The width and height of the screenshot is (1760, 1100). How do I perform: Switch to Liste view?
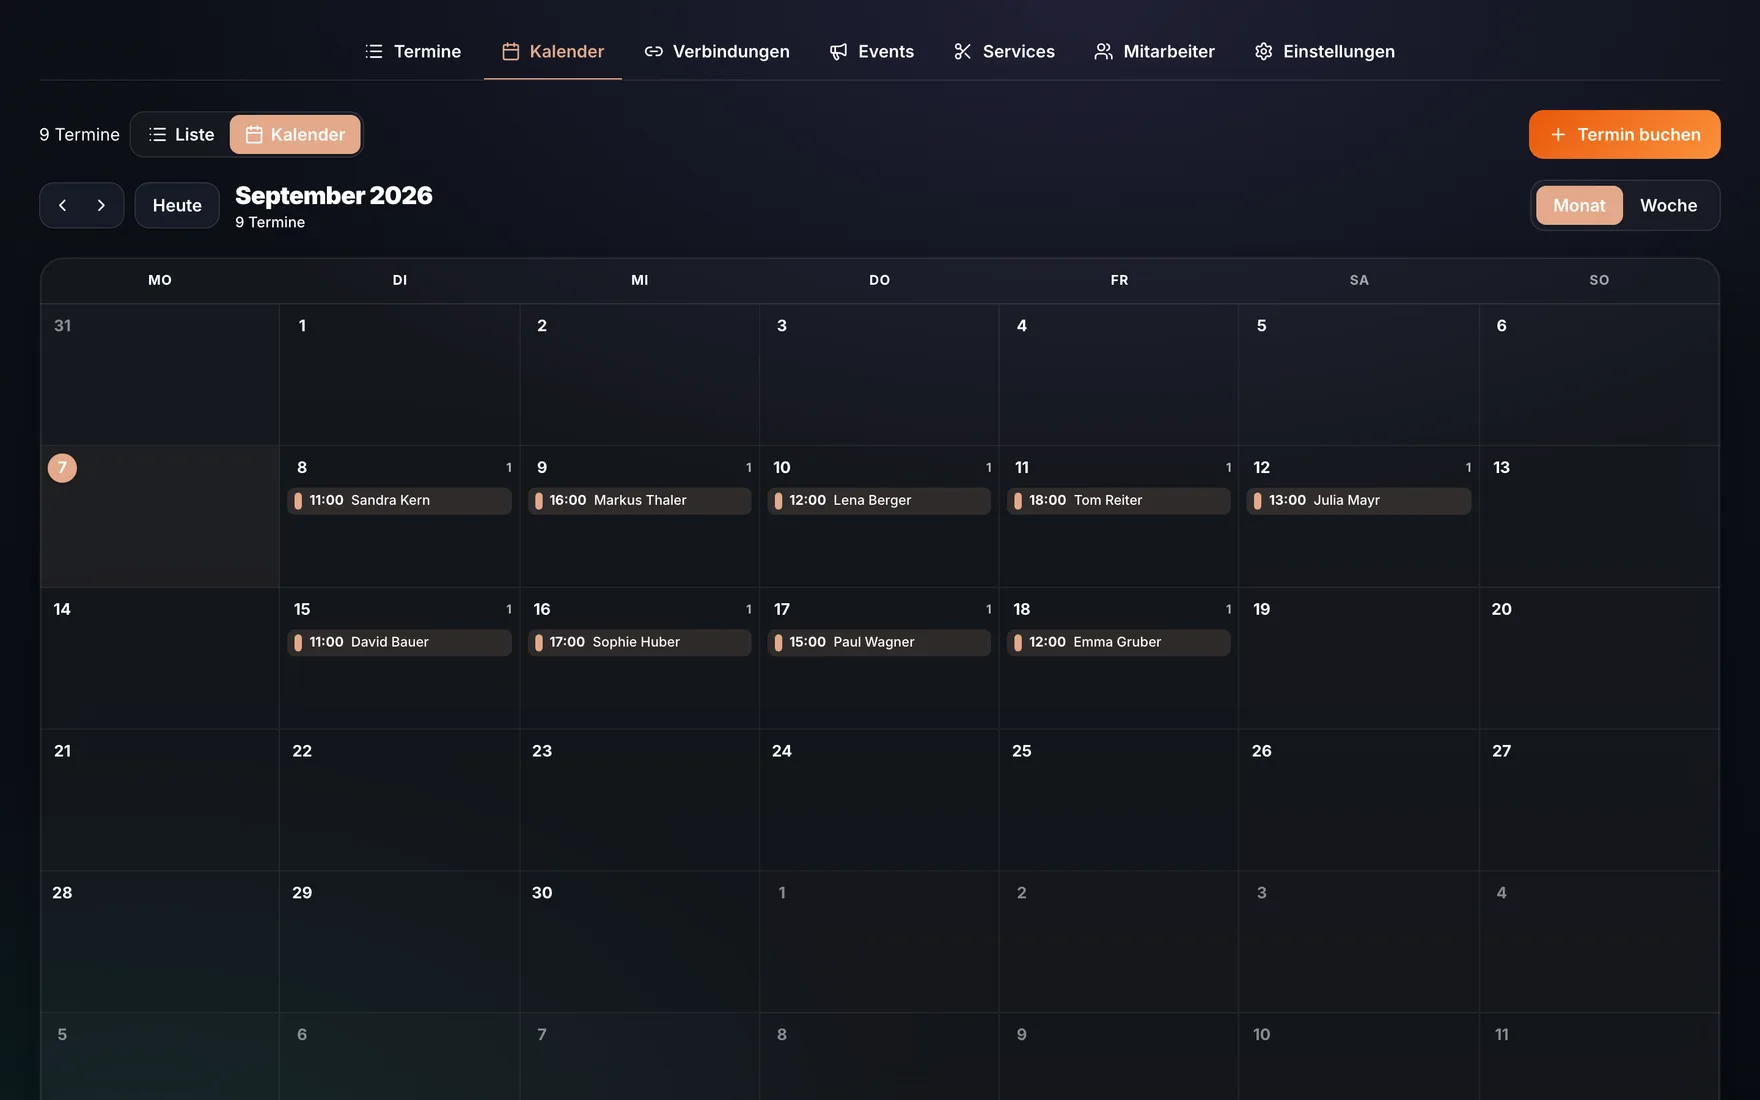[x=181, y=134]
